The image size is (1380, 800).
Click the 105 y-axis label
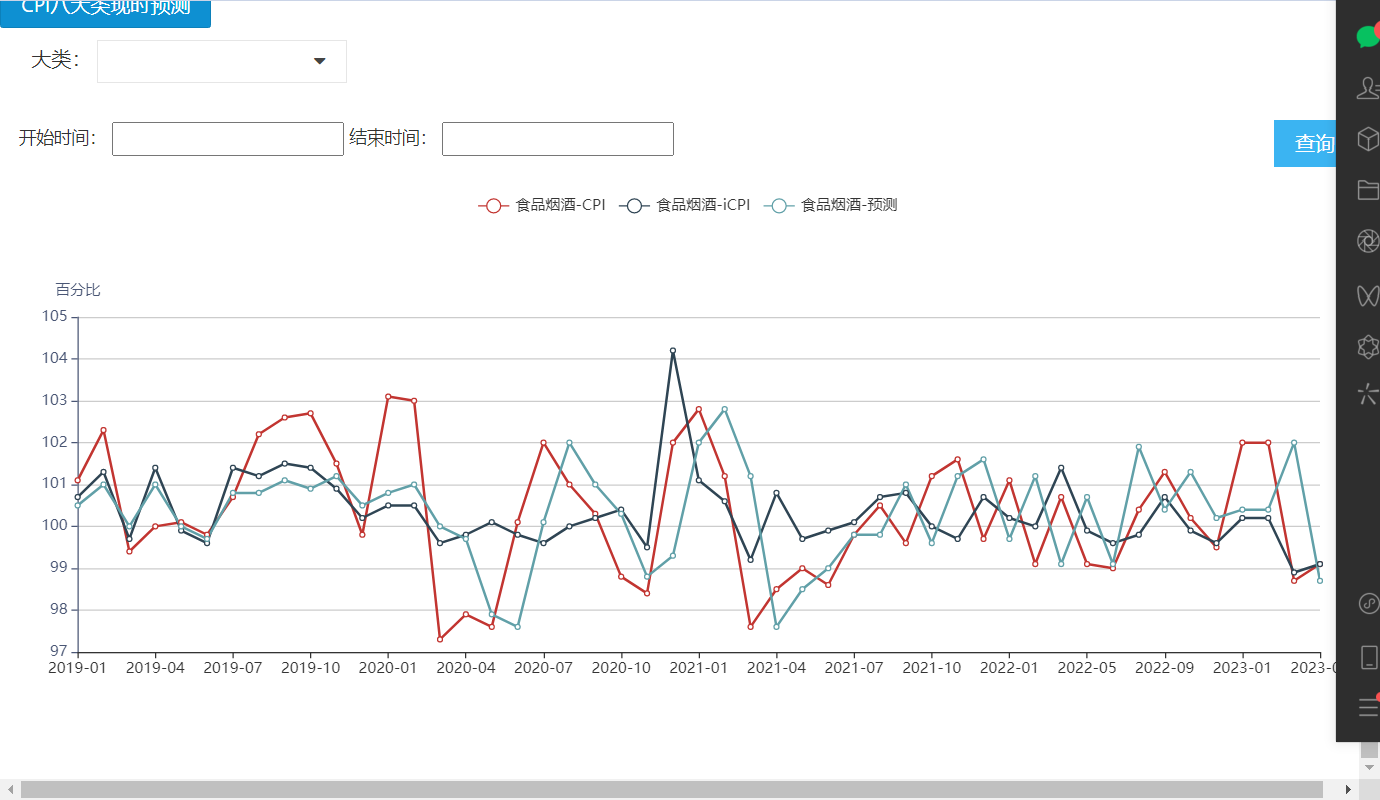coord(55,317)
